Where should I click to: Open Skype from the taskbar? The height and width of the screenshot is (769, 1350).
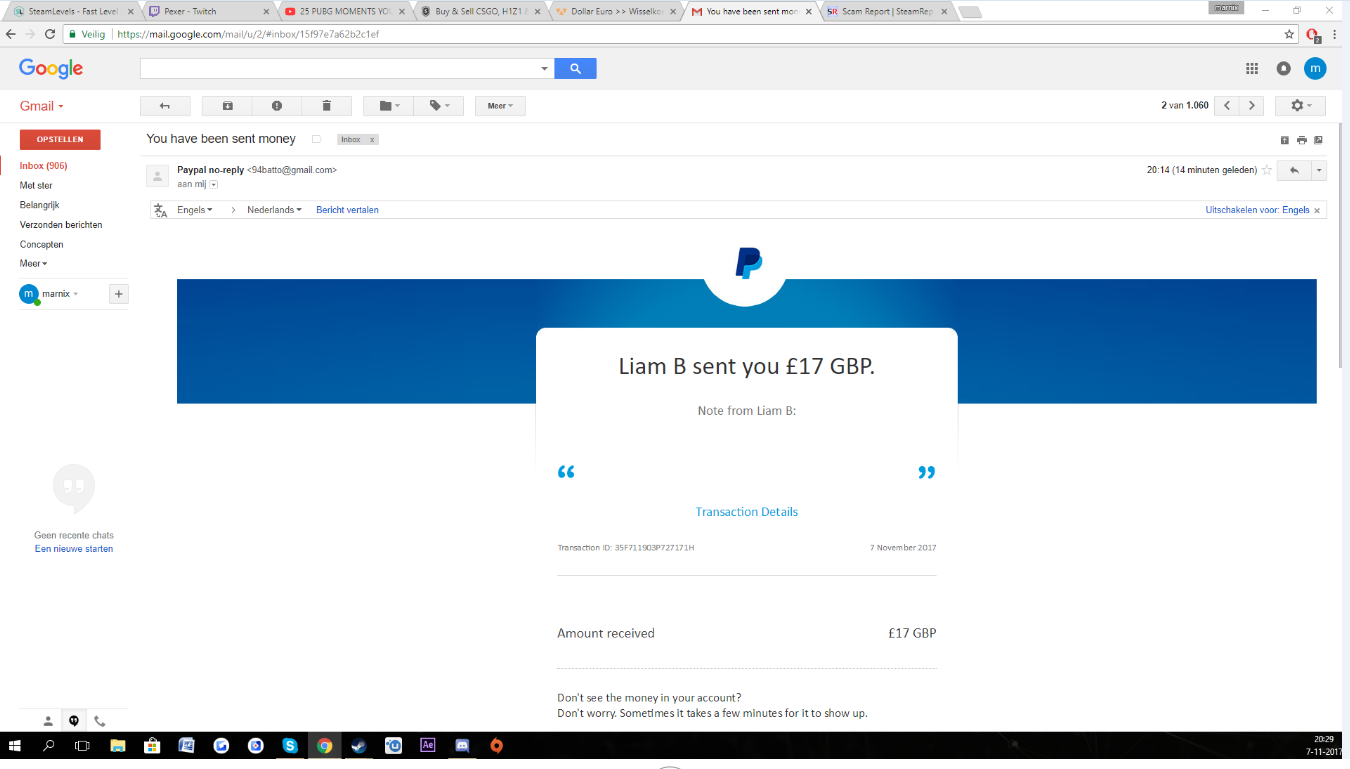(290, 745)
